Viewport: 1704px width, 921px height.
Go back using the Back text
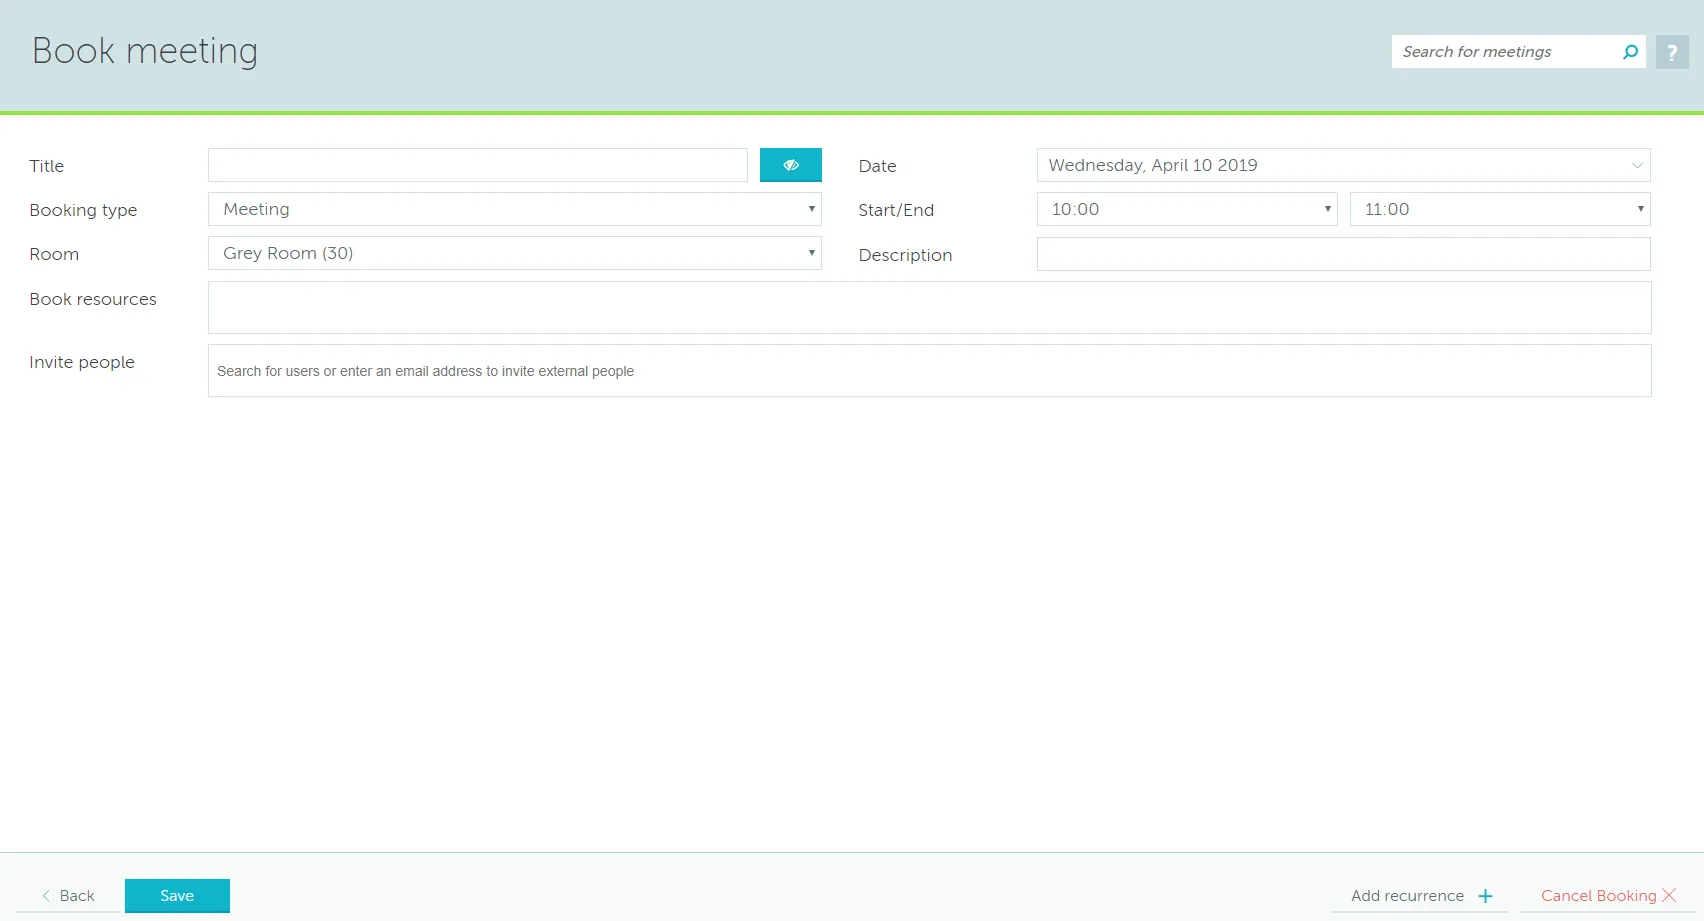pos(77,896)
